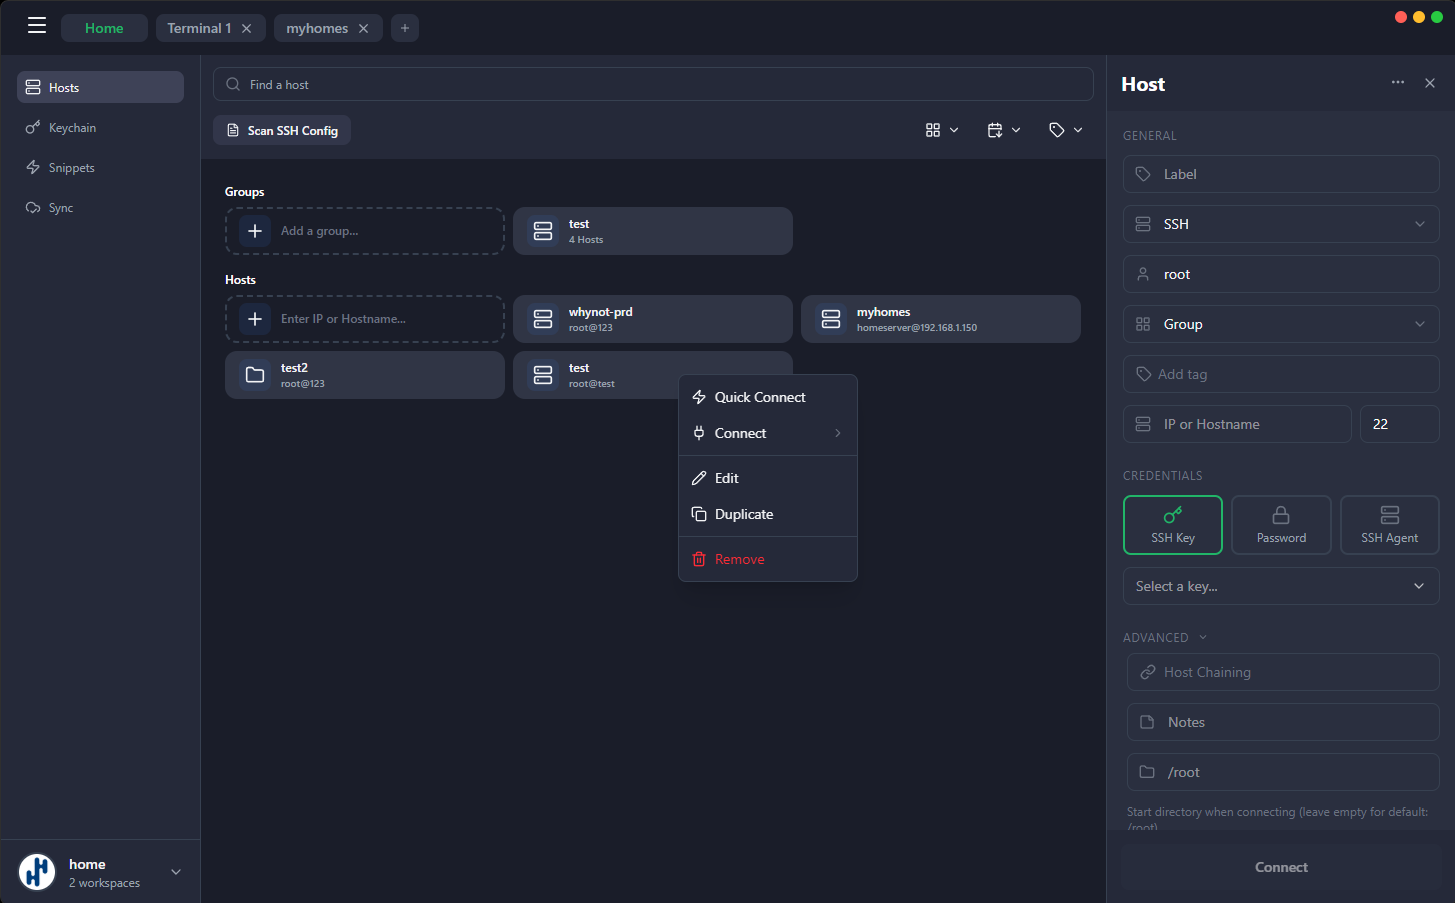Add a new group with the plus icon

[254, 231]
